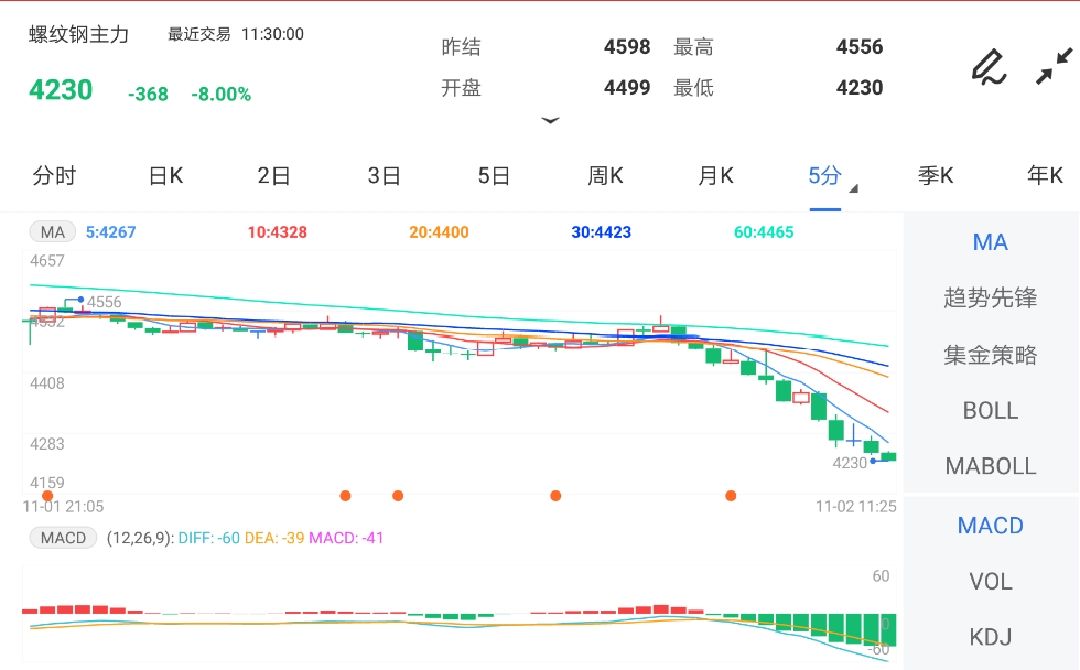This screenshot has width=1080, height=670.
Task: Switch to the 日K tab
Action: (x=166, y=176)
